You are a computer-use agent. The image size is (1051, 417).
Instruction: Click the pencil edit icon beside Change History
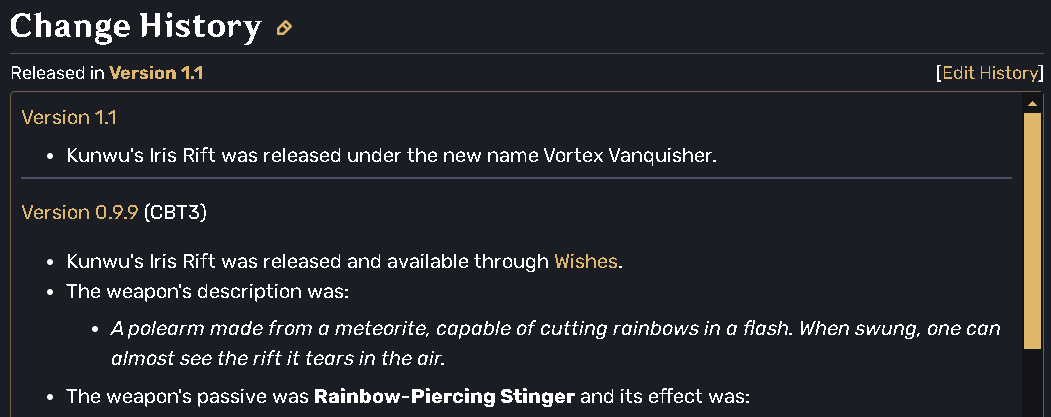(284, 29)
